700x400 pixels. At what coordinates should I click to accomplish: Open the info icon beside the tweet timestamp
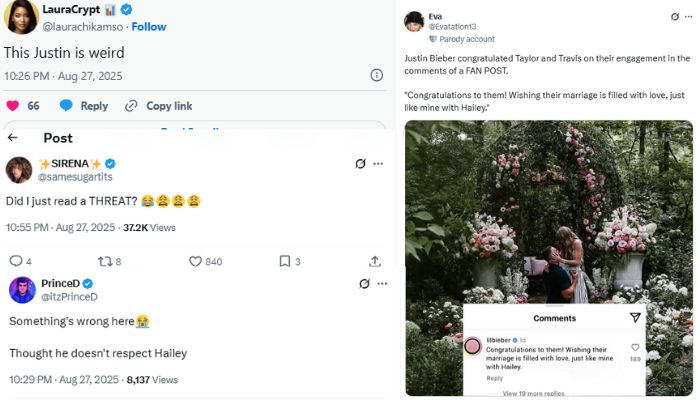377,75
